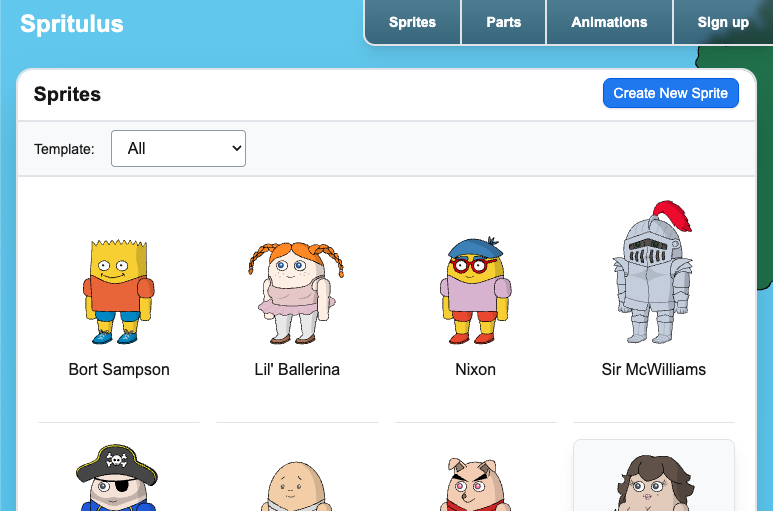The image size is (773, 511).
Task: Click the Spritulus site logo
Action: coord(72,24)
